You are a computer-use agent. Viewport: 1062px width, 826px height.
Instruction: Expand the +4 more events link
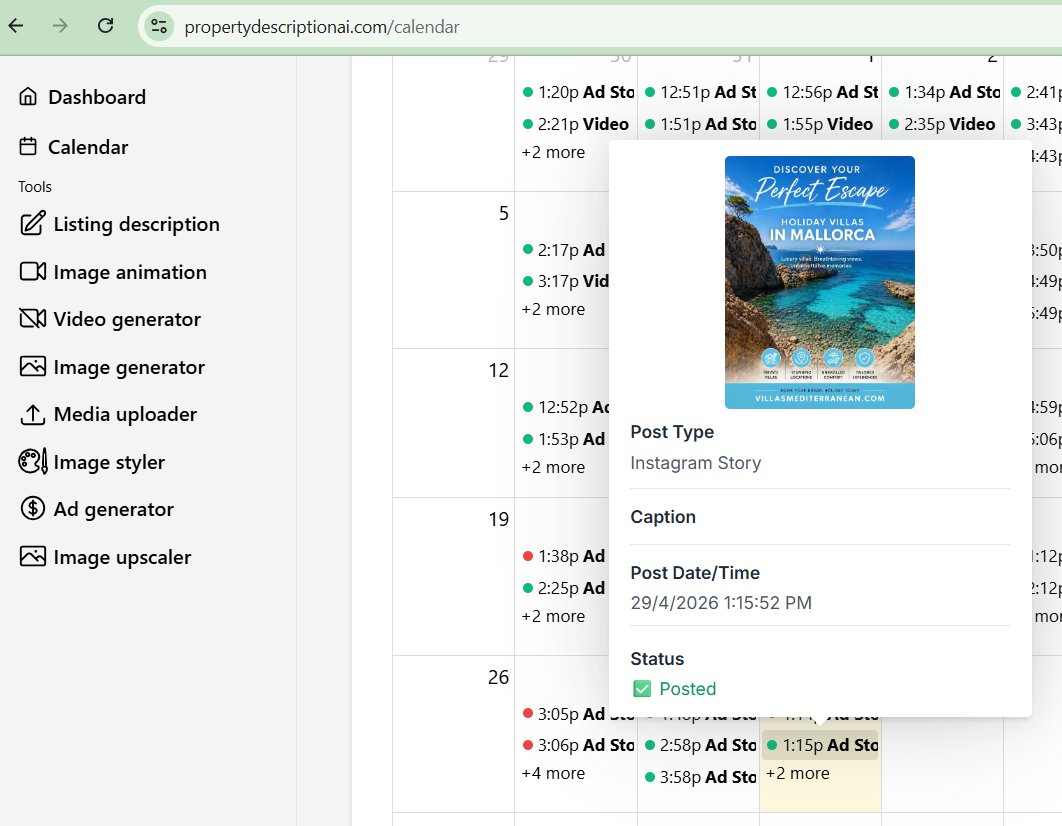[553, 773]
